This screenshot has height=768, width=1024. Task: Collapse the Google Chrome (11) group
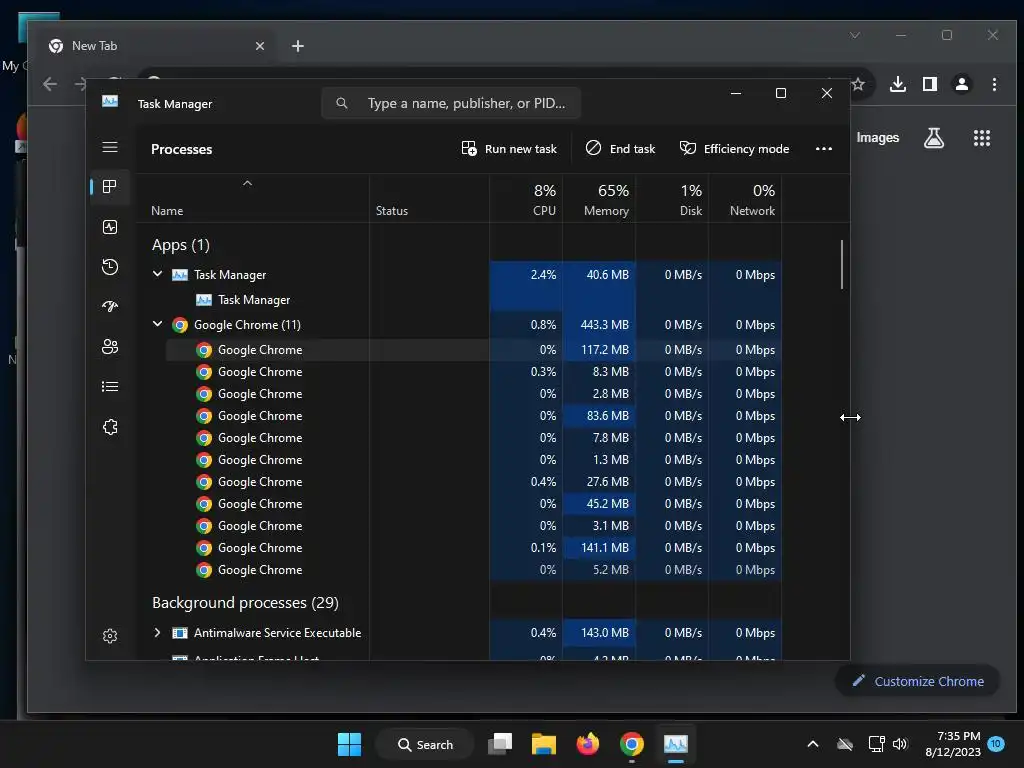(157, 324)
